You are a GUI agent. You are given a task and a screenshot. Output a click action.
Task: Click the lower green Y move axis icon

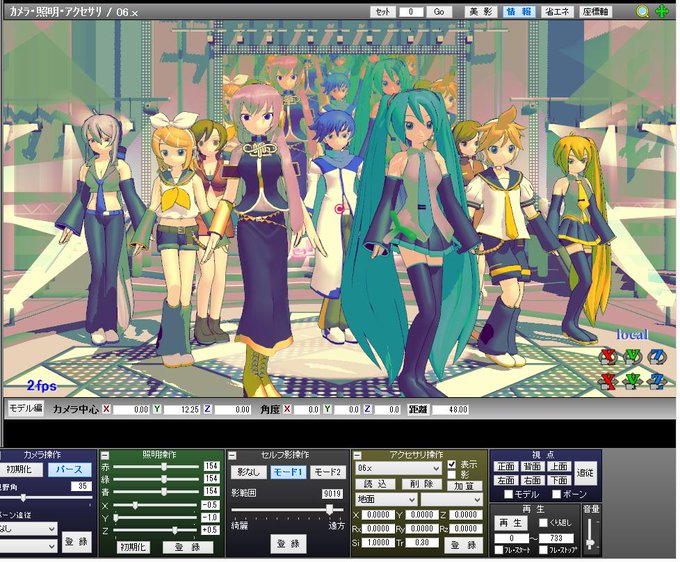[632, 381]
